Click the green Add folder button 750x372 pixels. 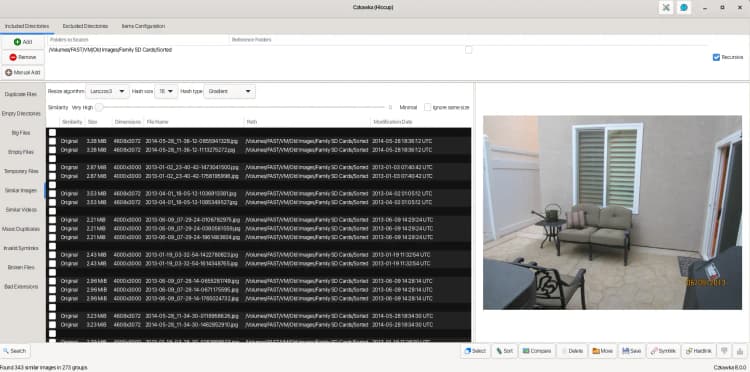pyautogui.click(x=23, y=42)
